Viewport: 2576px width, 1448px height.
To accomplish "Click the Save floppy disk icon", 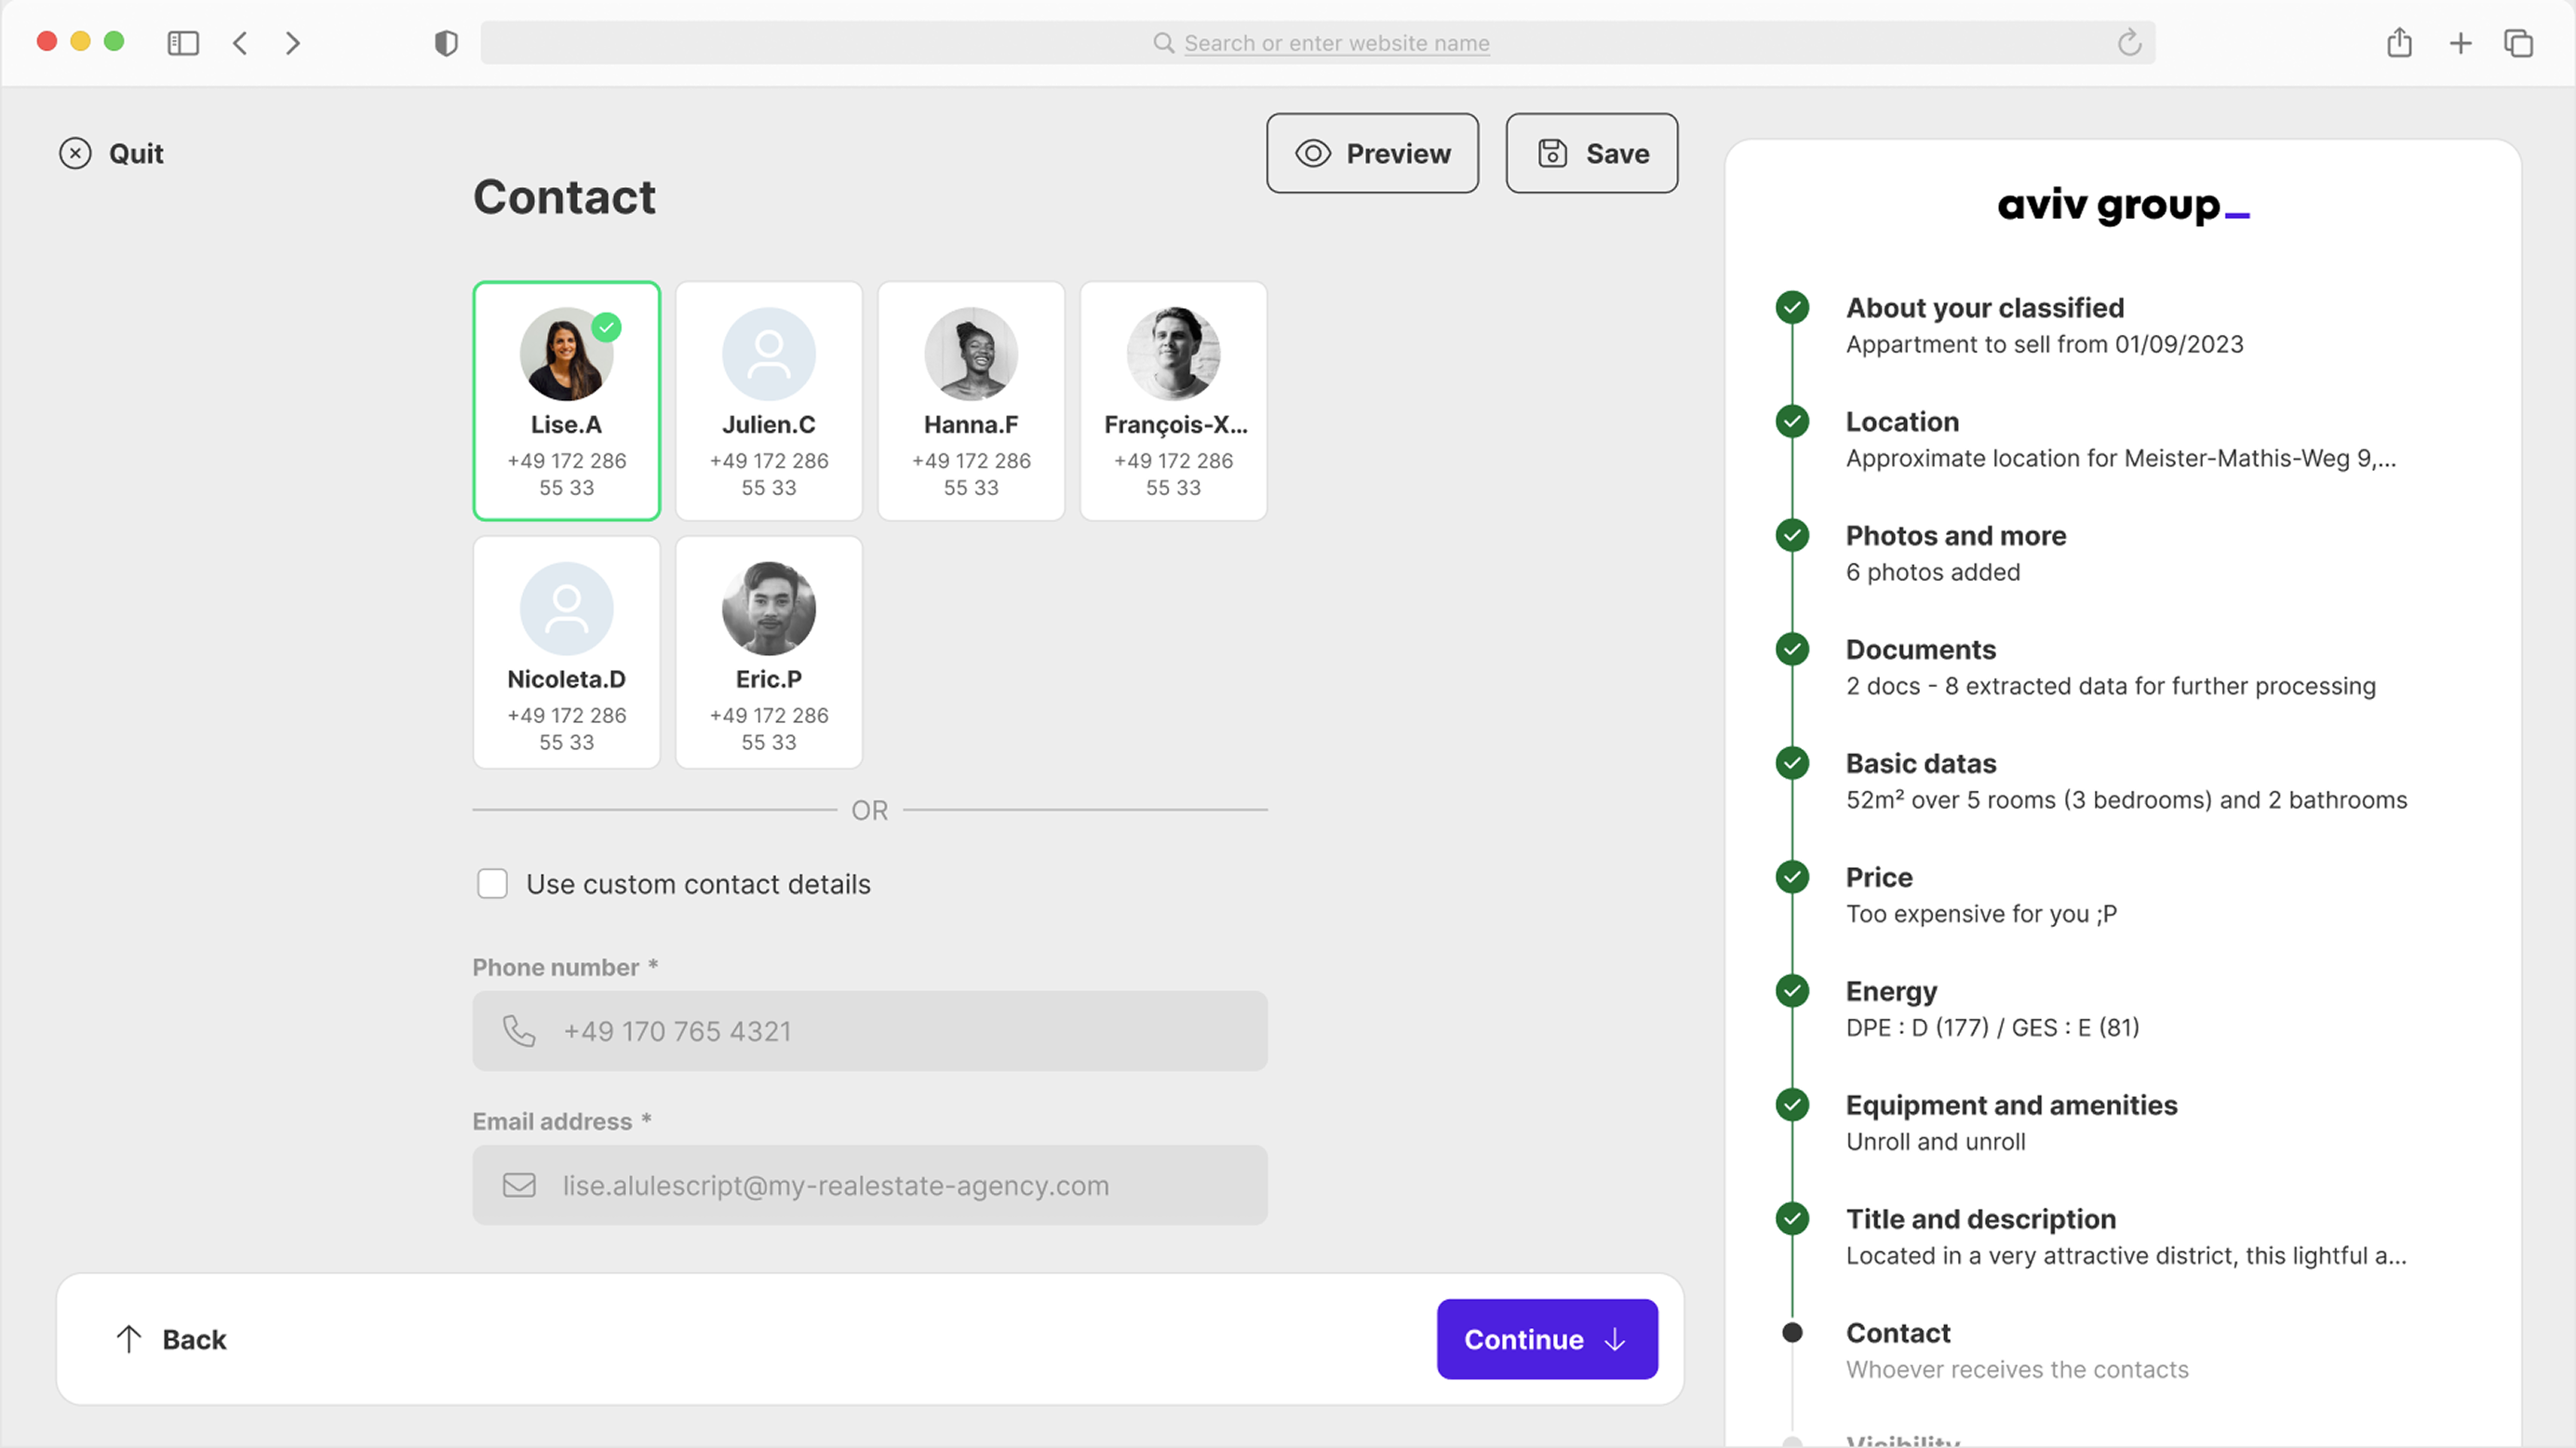I will (1551, 153).
